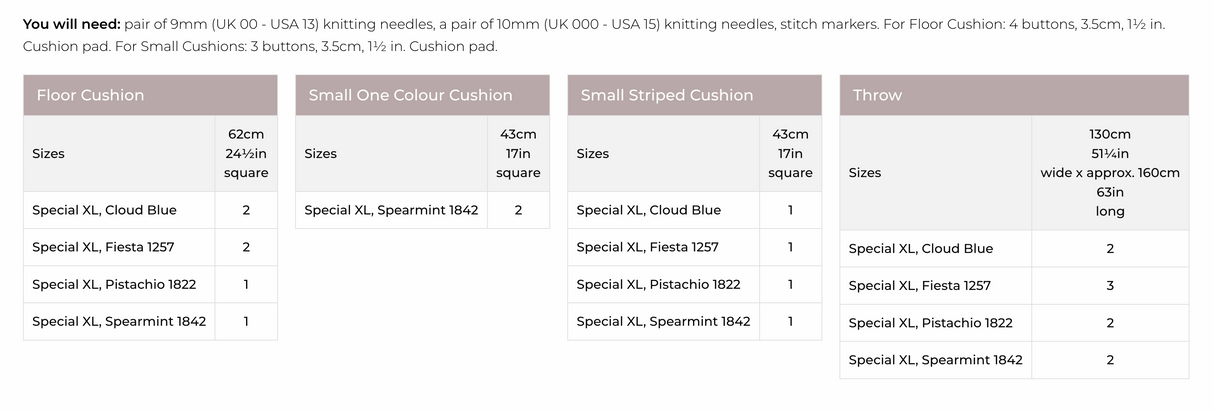Click Spearmint 1842 in Small One Colour table
The width and height of the screenshot is (1214, 411).
pyautogui.click(x=391, y=210)
